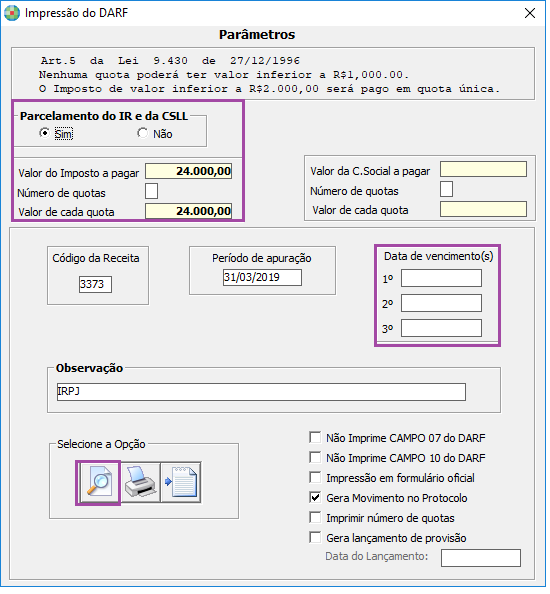Click the 'Data de vencimento(s)' label
This screenshot has width=550, height=594.
click(x=439, y=256)
